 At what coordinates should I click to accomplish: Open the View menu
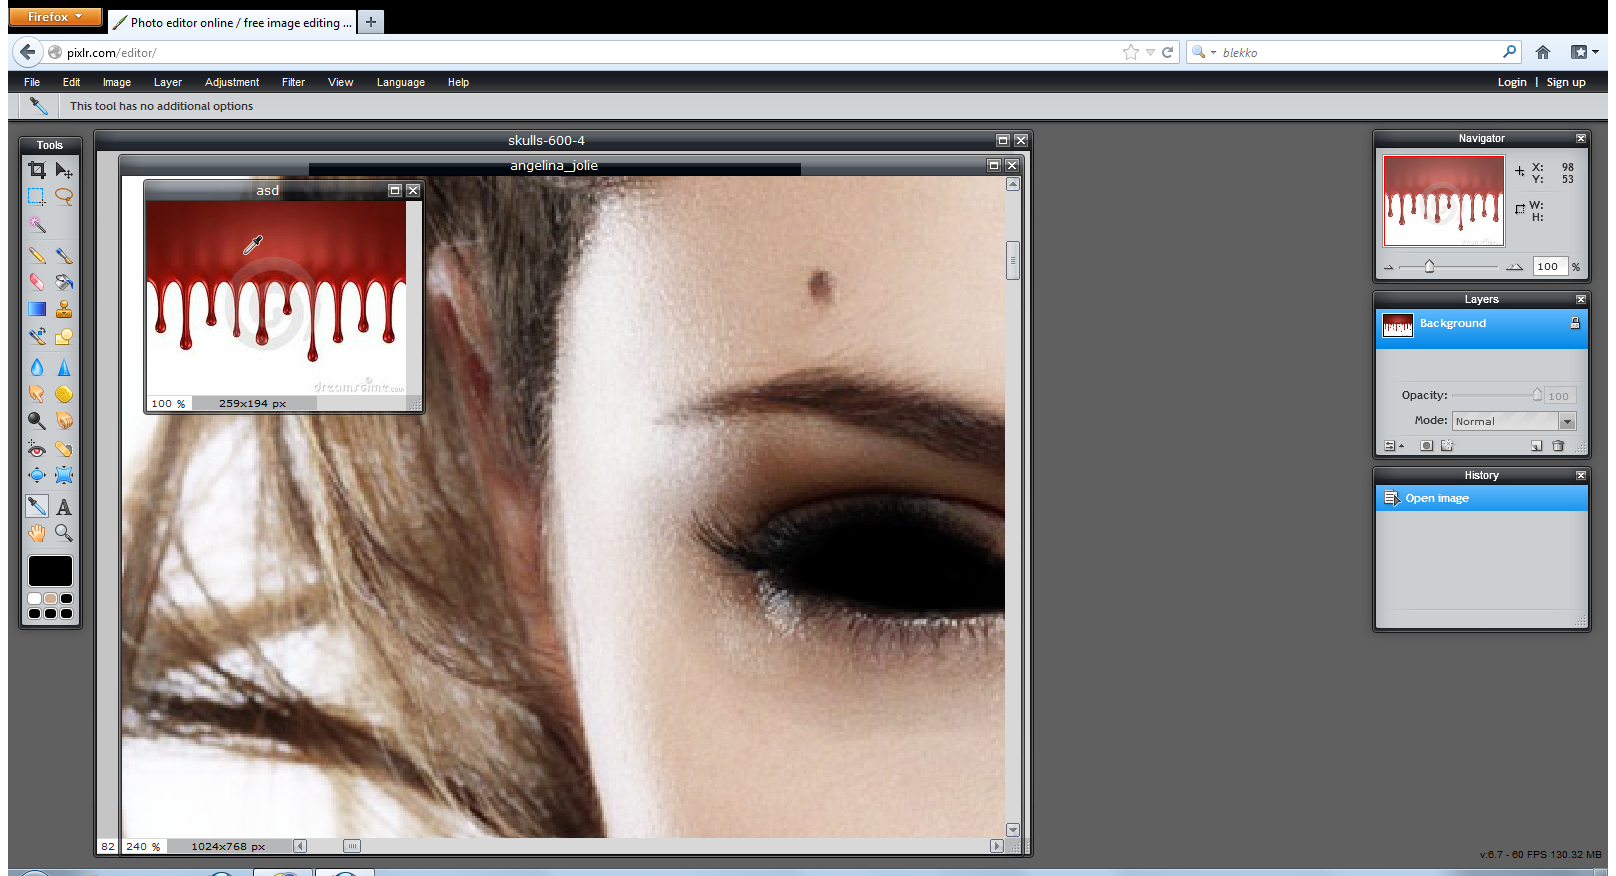pyautogui.click(x=340, y=82)
